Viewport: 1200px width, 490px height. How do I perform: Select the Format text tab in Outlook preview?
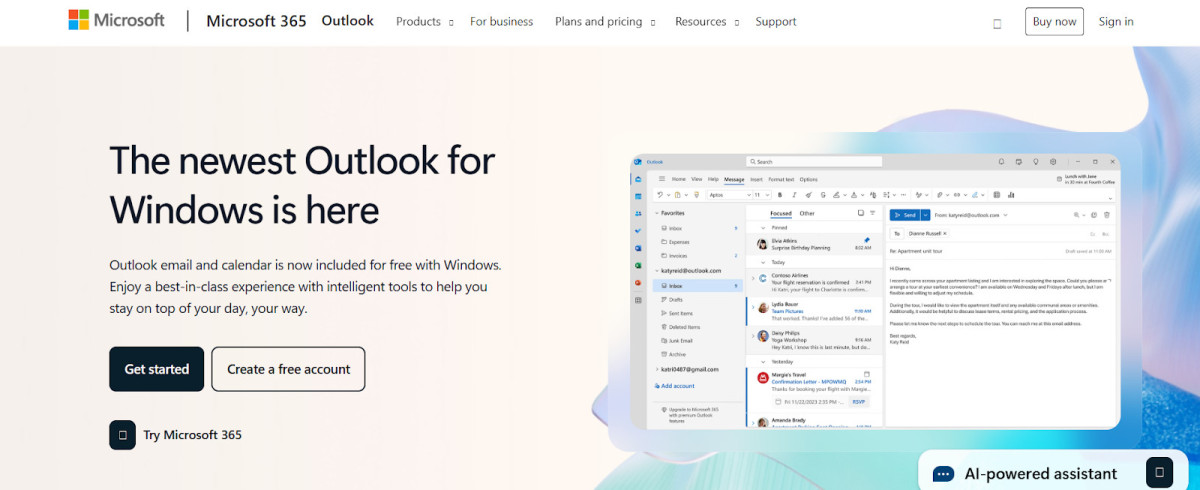781,179
